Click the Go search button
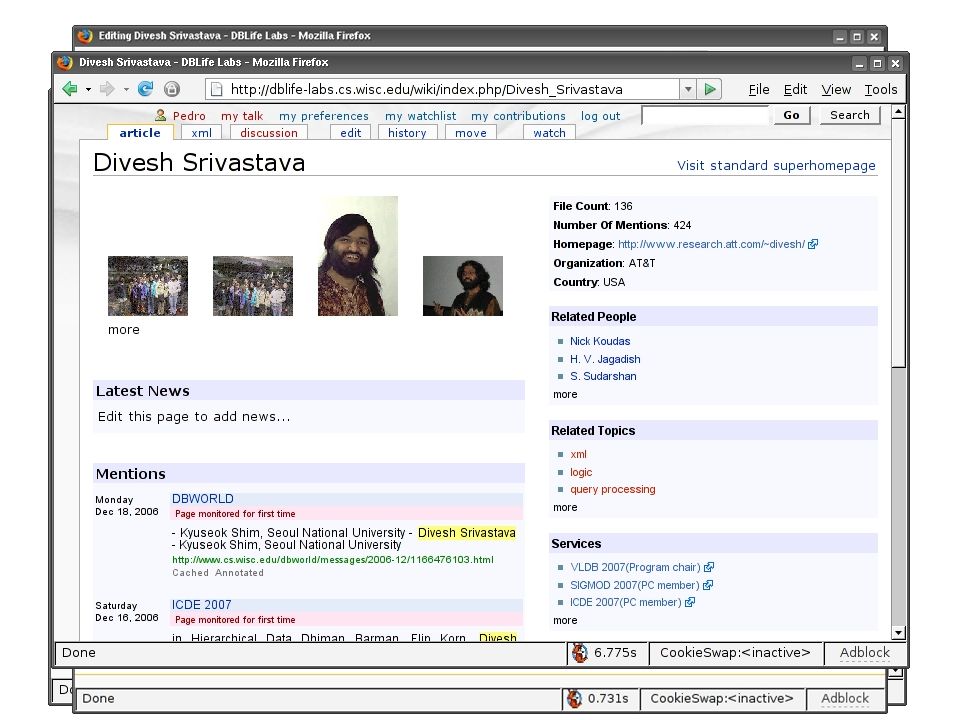 (x=792, y=115)
